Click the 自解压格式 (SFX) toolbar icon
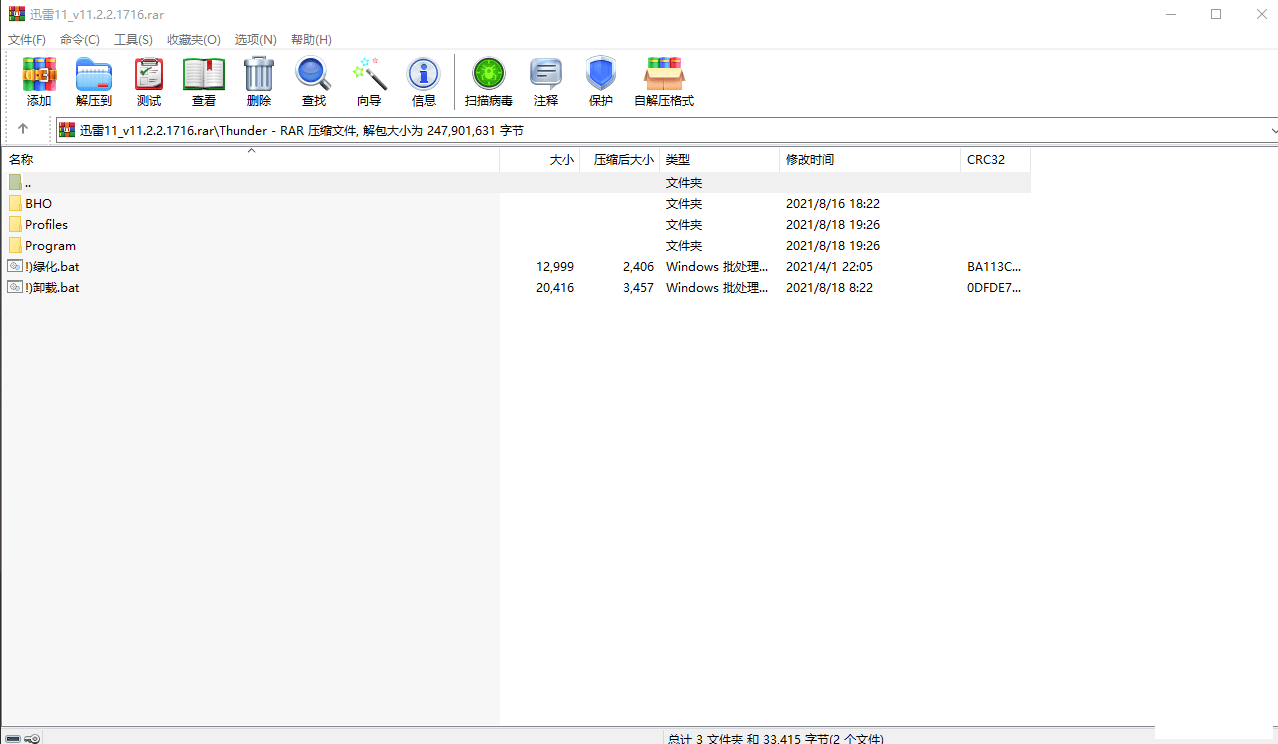 point(664,75)
